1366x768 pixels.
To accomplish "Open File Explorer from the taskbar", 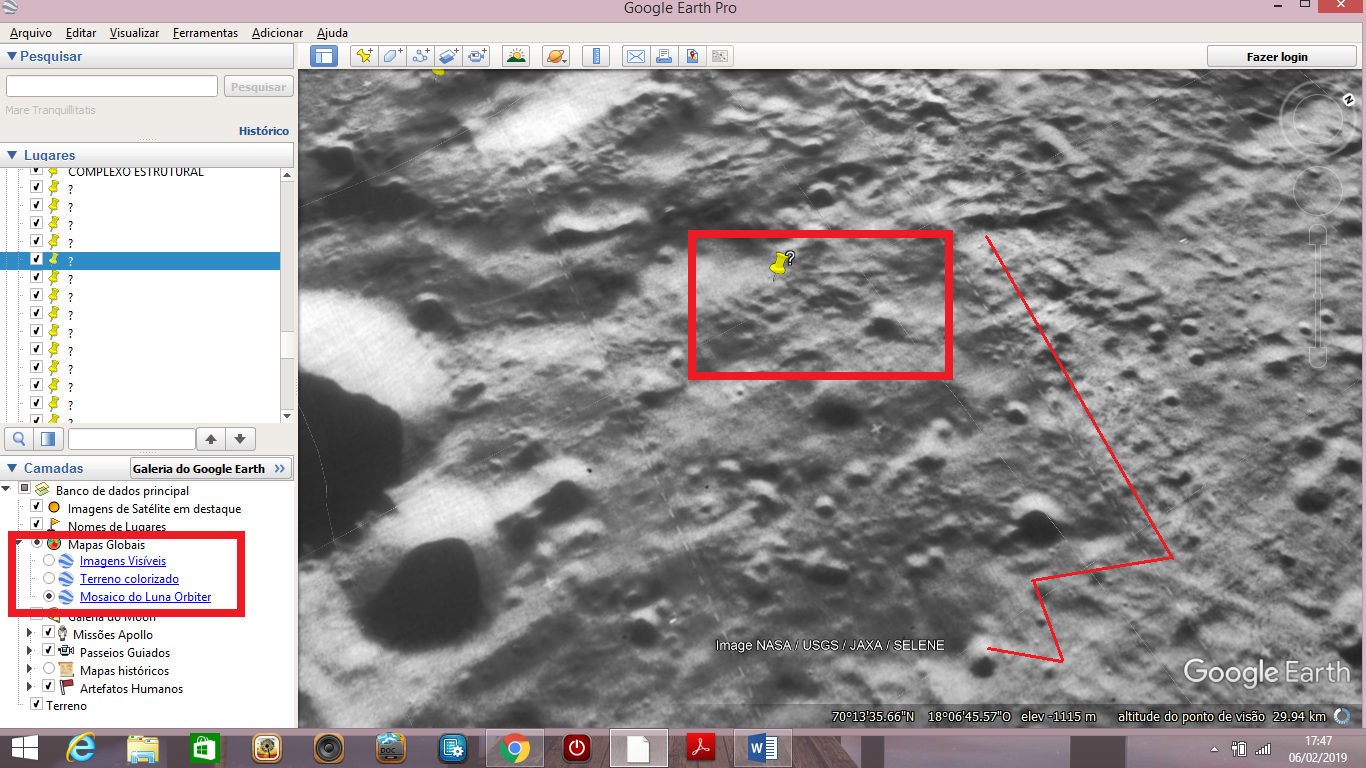I will [x=143, y=747].
